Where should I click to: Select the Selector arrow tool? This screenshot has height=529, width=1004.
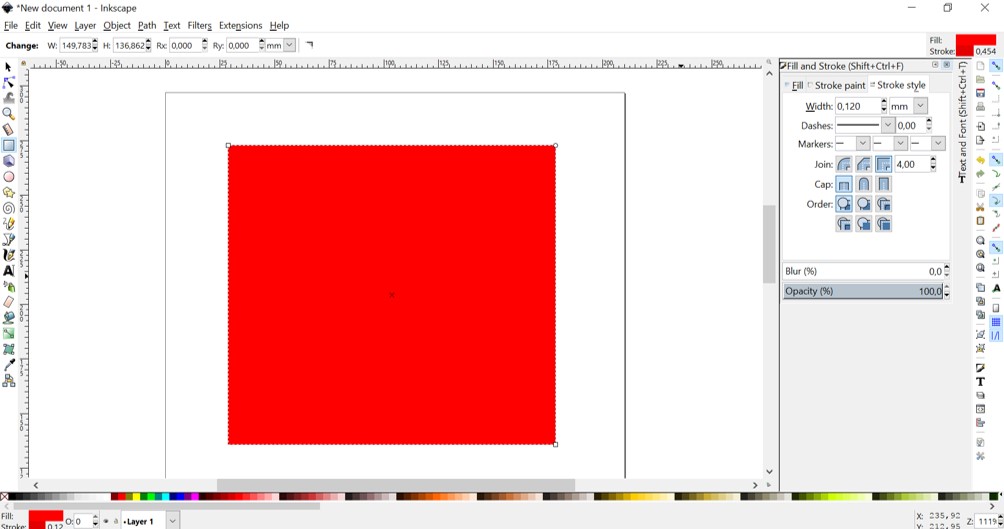click(x=8, y=67)
